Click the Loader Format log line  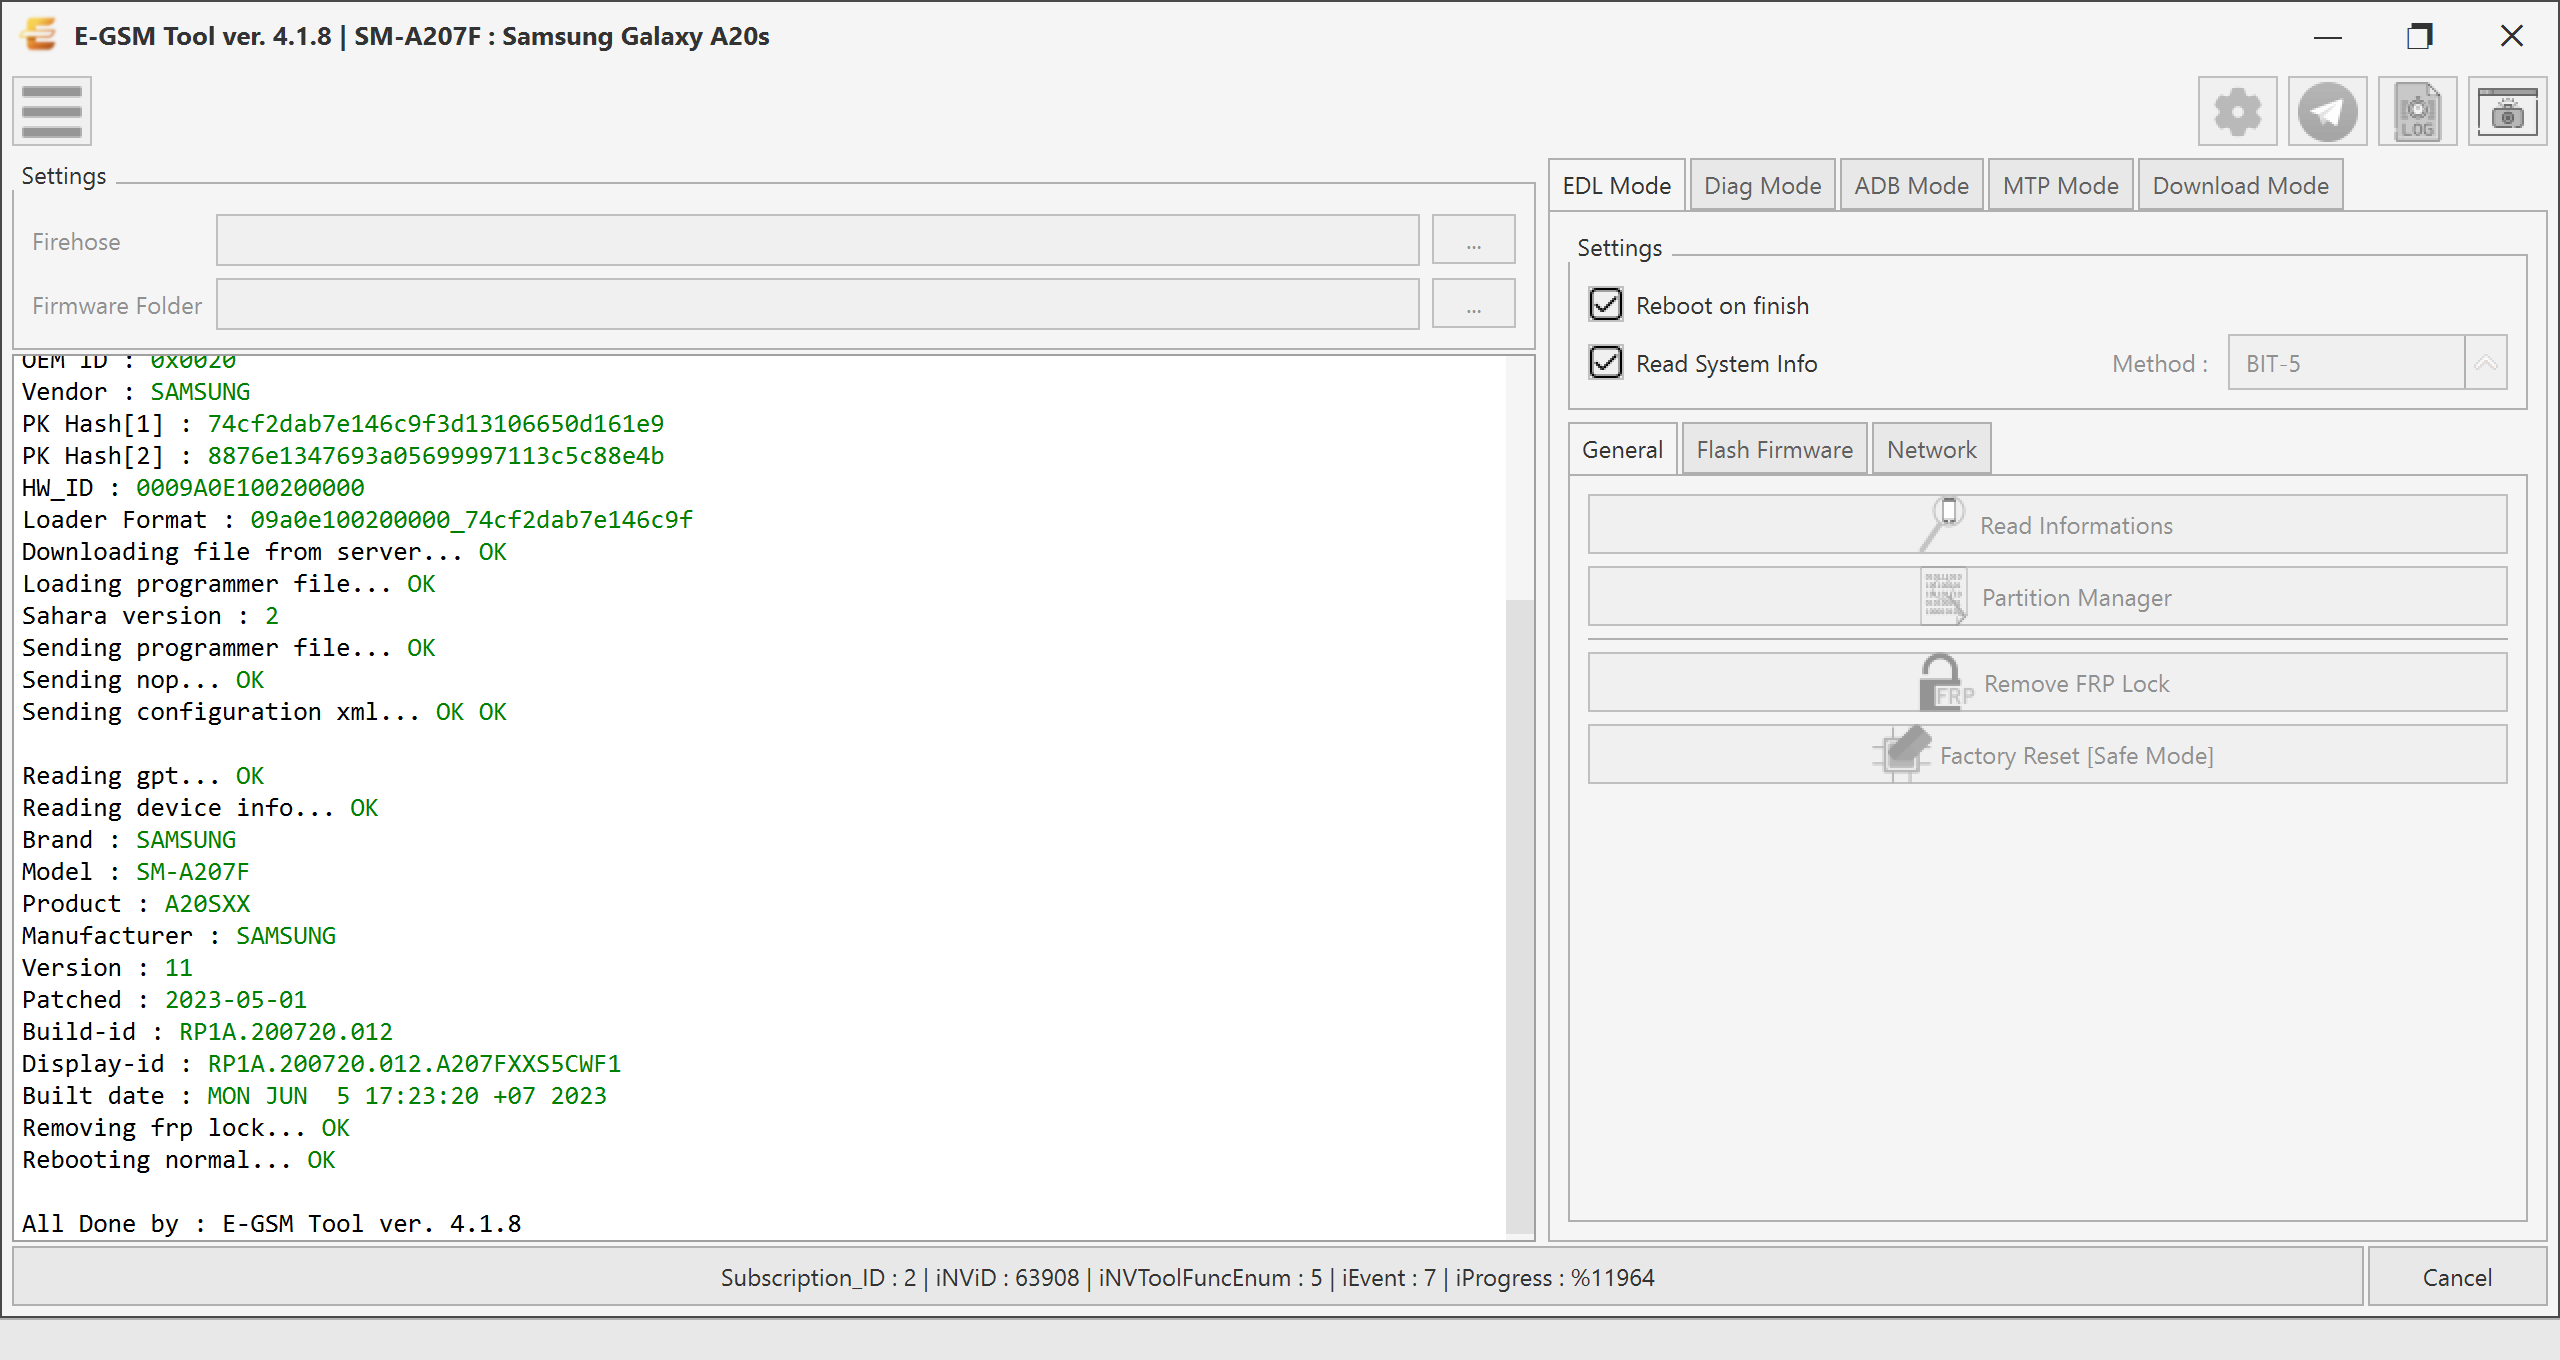358,520
